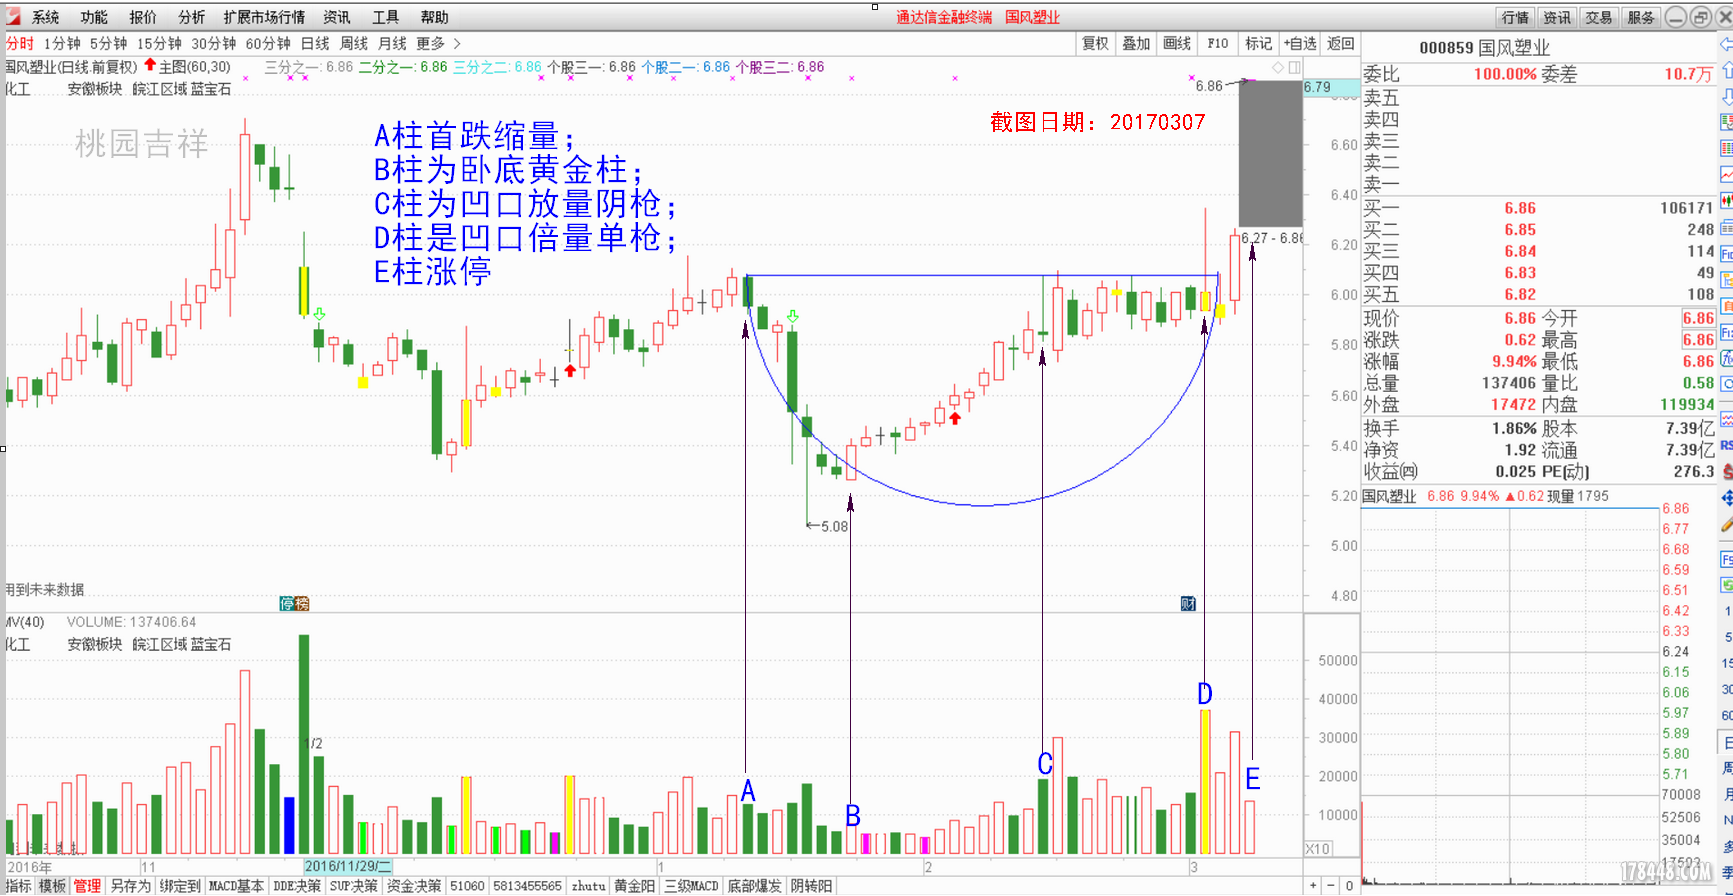Open the 指标 indicator tab

pos(19,886)
